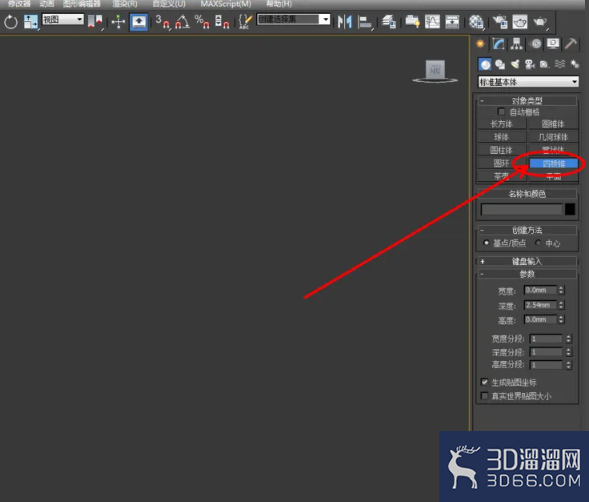Viewport: 589px width, 502px height.
Task: Click the object name input field
Action: coord(521,209)
